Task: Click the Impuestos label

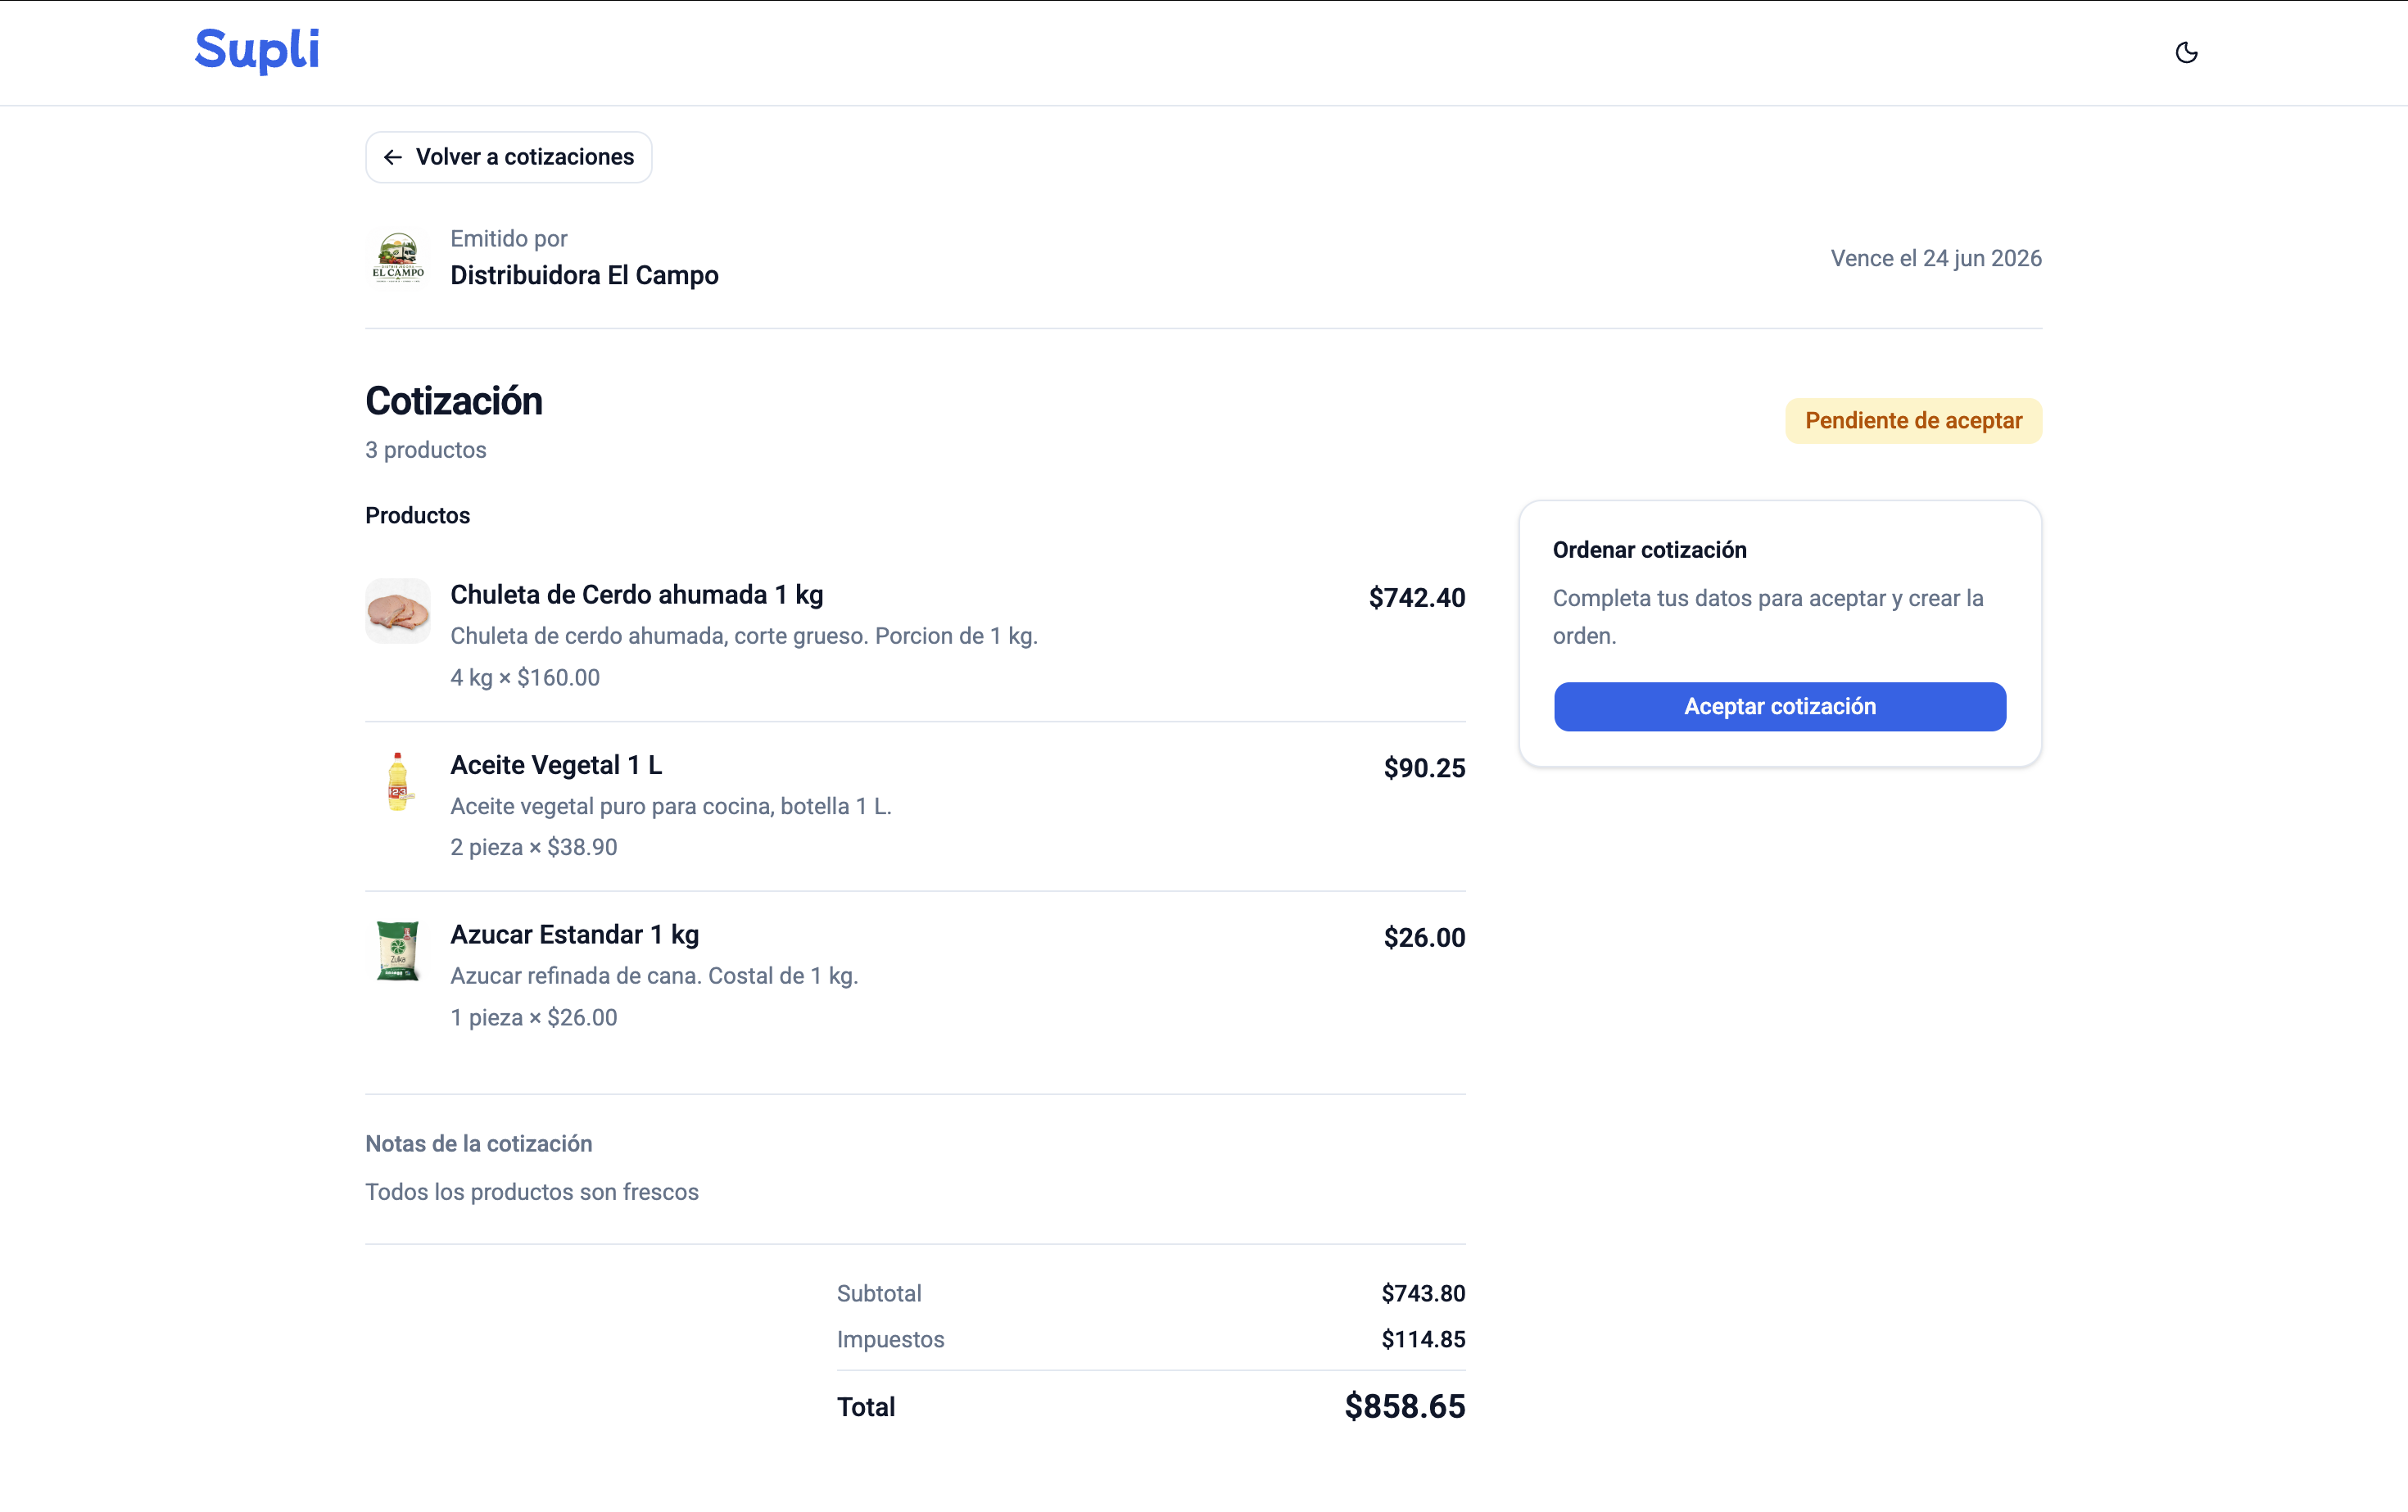Action: (x=891, y=1339)
